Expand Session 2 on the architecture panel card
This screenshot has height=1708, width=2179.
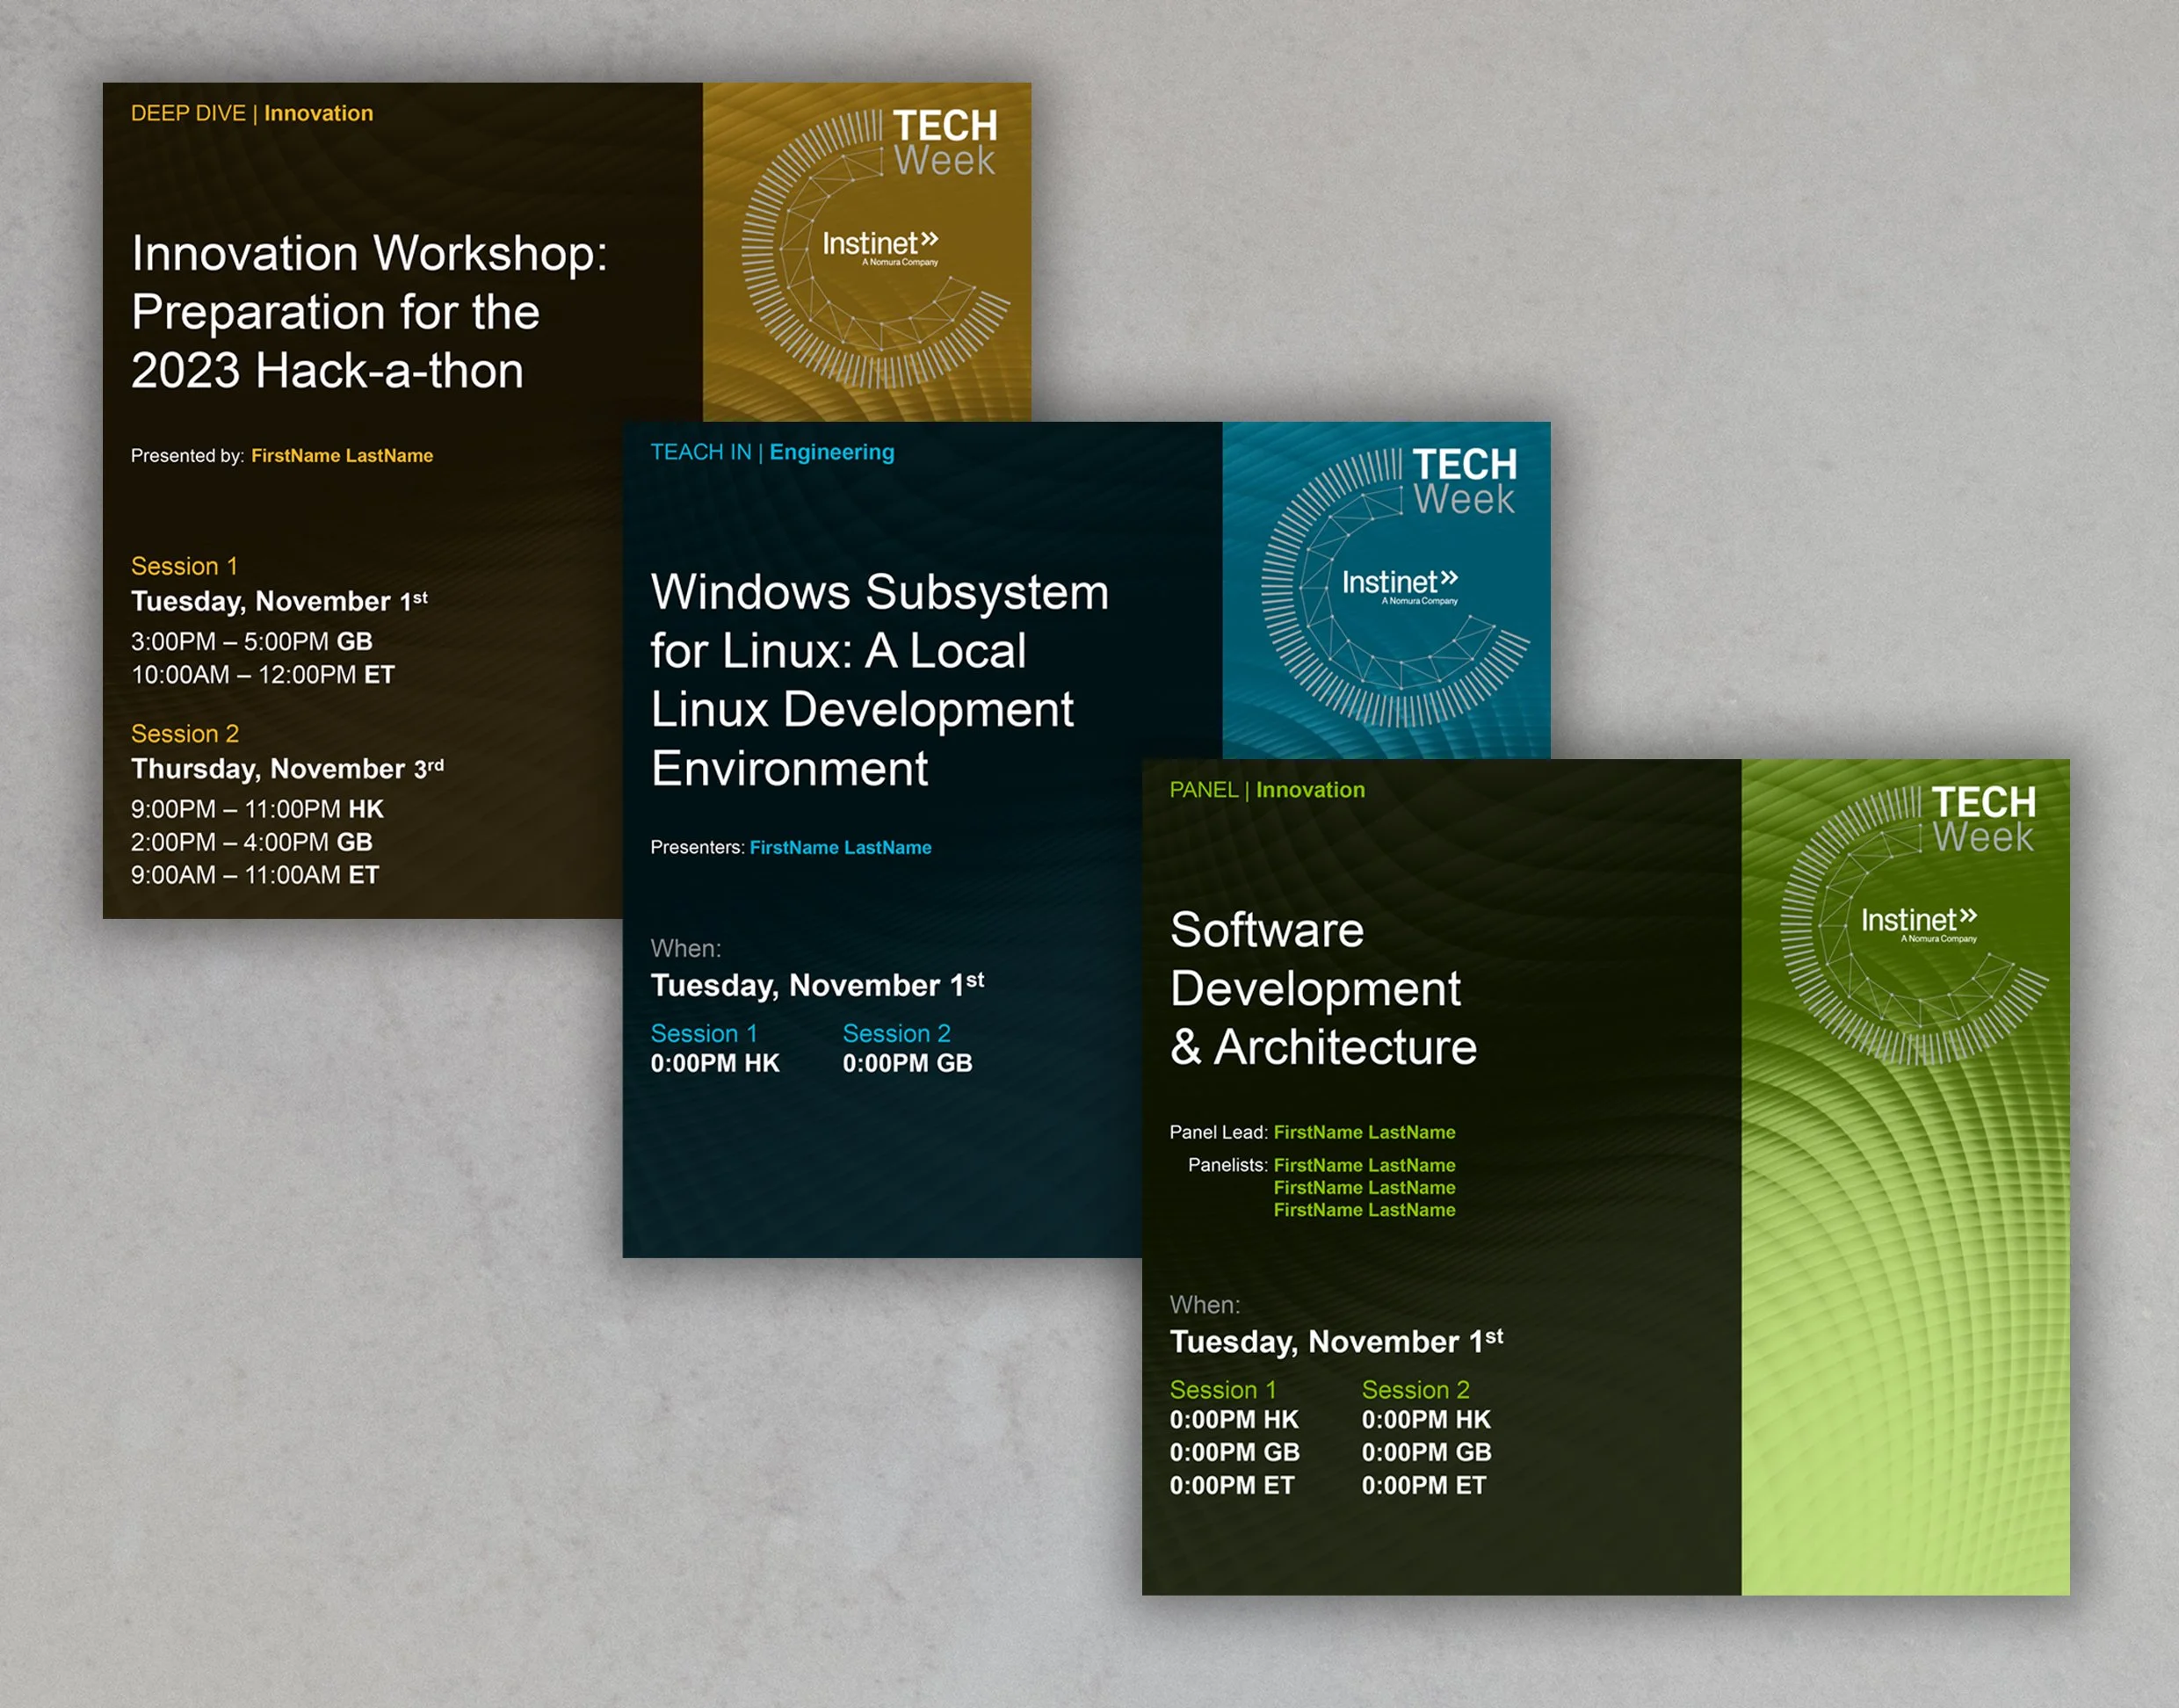click(x=1416, y=1389)
